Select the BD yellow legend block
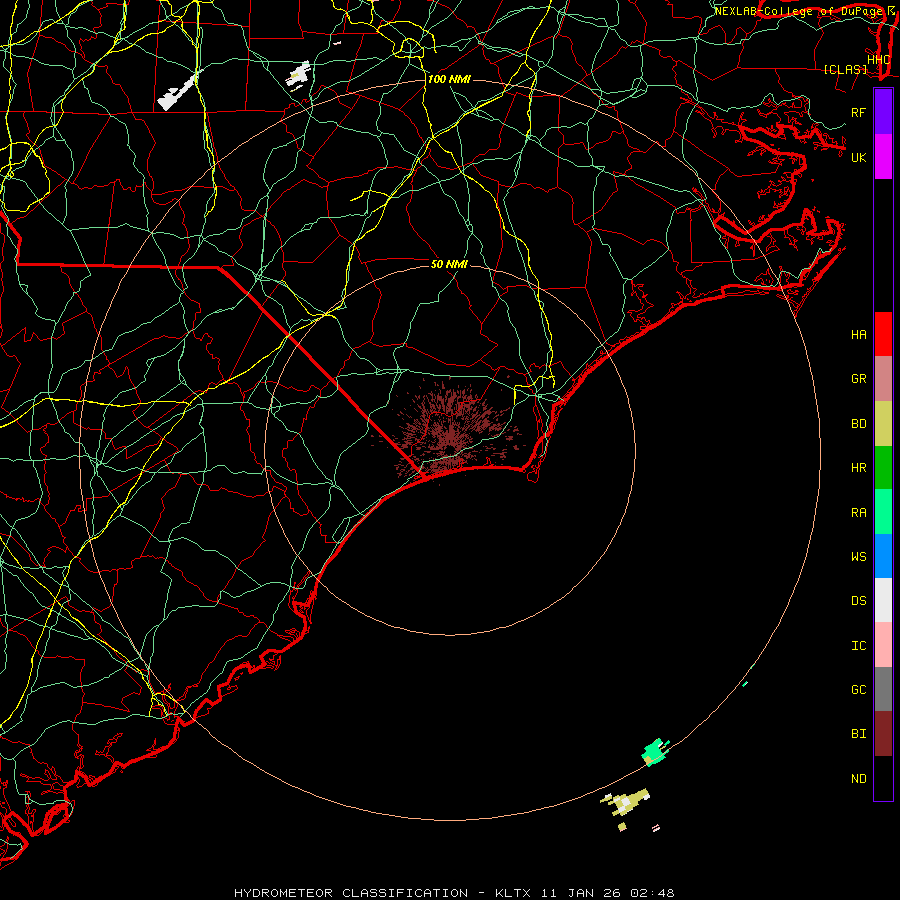This screenshot has height=900, width=900. (x=883, y=424)
